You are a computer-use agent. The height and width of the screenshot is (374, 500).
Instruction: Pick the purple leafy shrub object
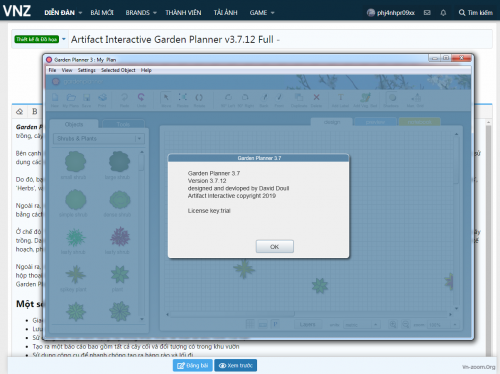pyautogui.click(x=120, y=237)
